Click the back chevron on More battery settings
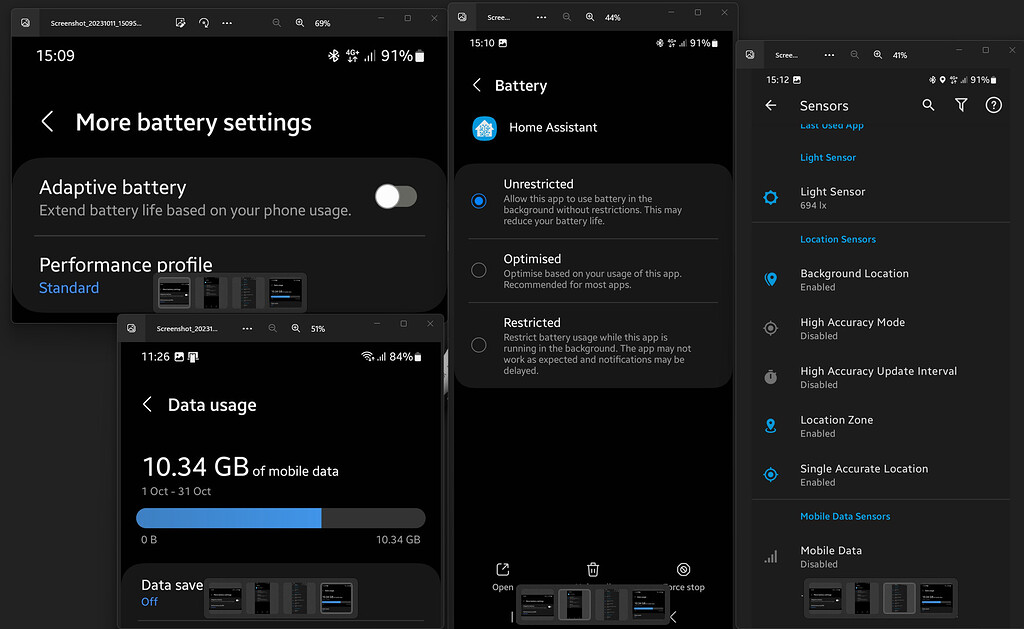The height and width of the screenshot is (629, 1024). pos(47,122)
